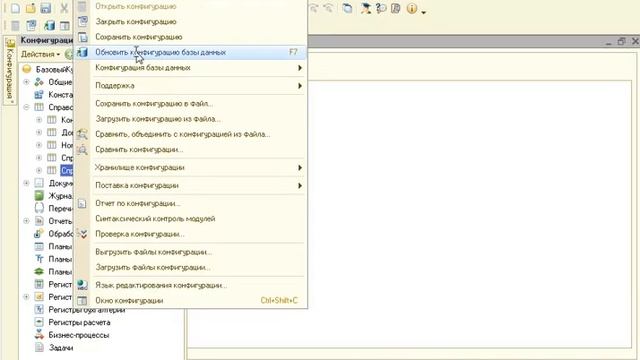Click the configuration window toolbar icon in second row

65,26
